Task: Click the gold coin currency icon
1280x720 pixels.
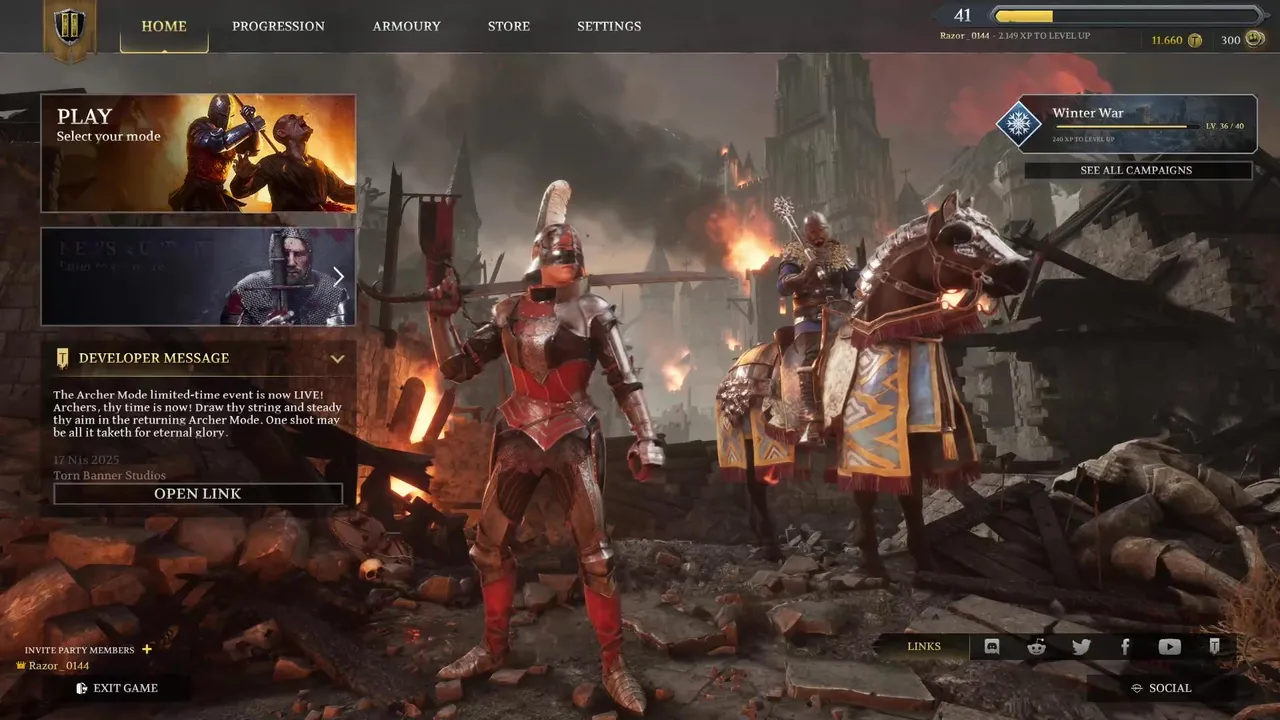Action: click(1194, 41)
